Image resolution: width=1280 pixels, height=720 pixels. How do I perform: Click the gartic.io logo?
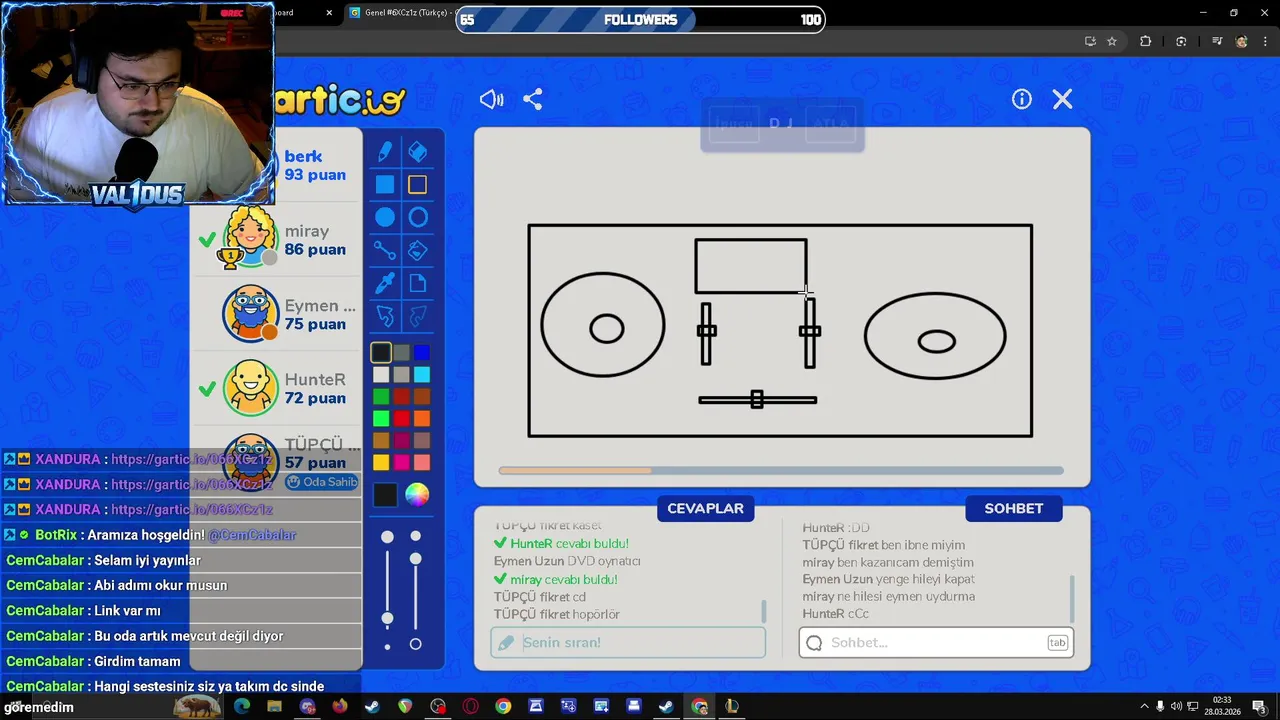(x=340, y=100)
